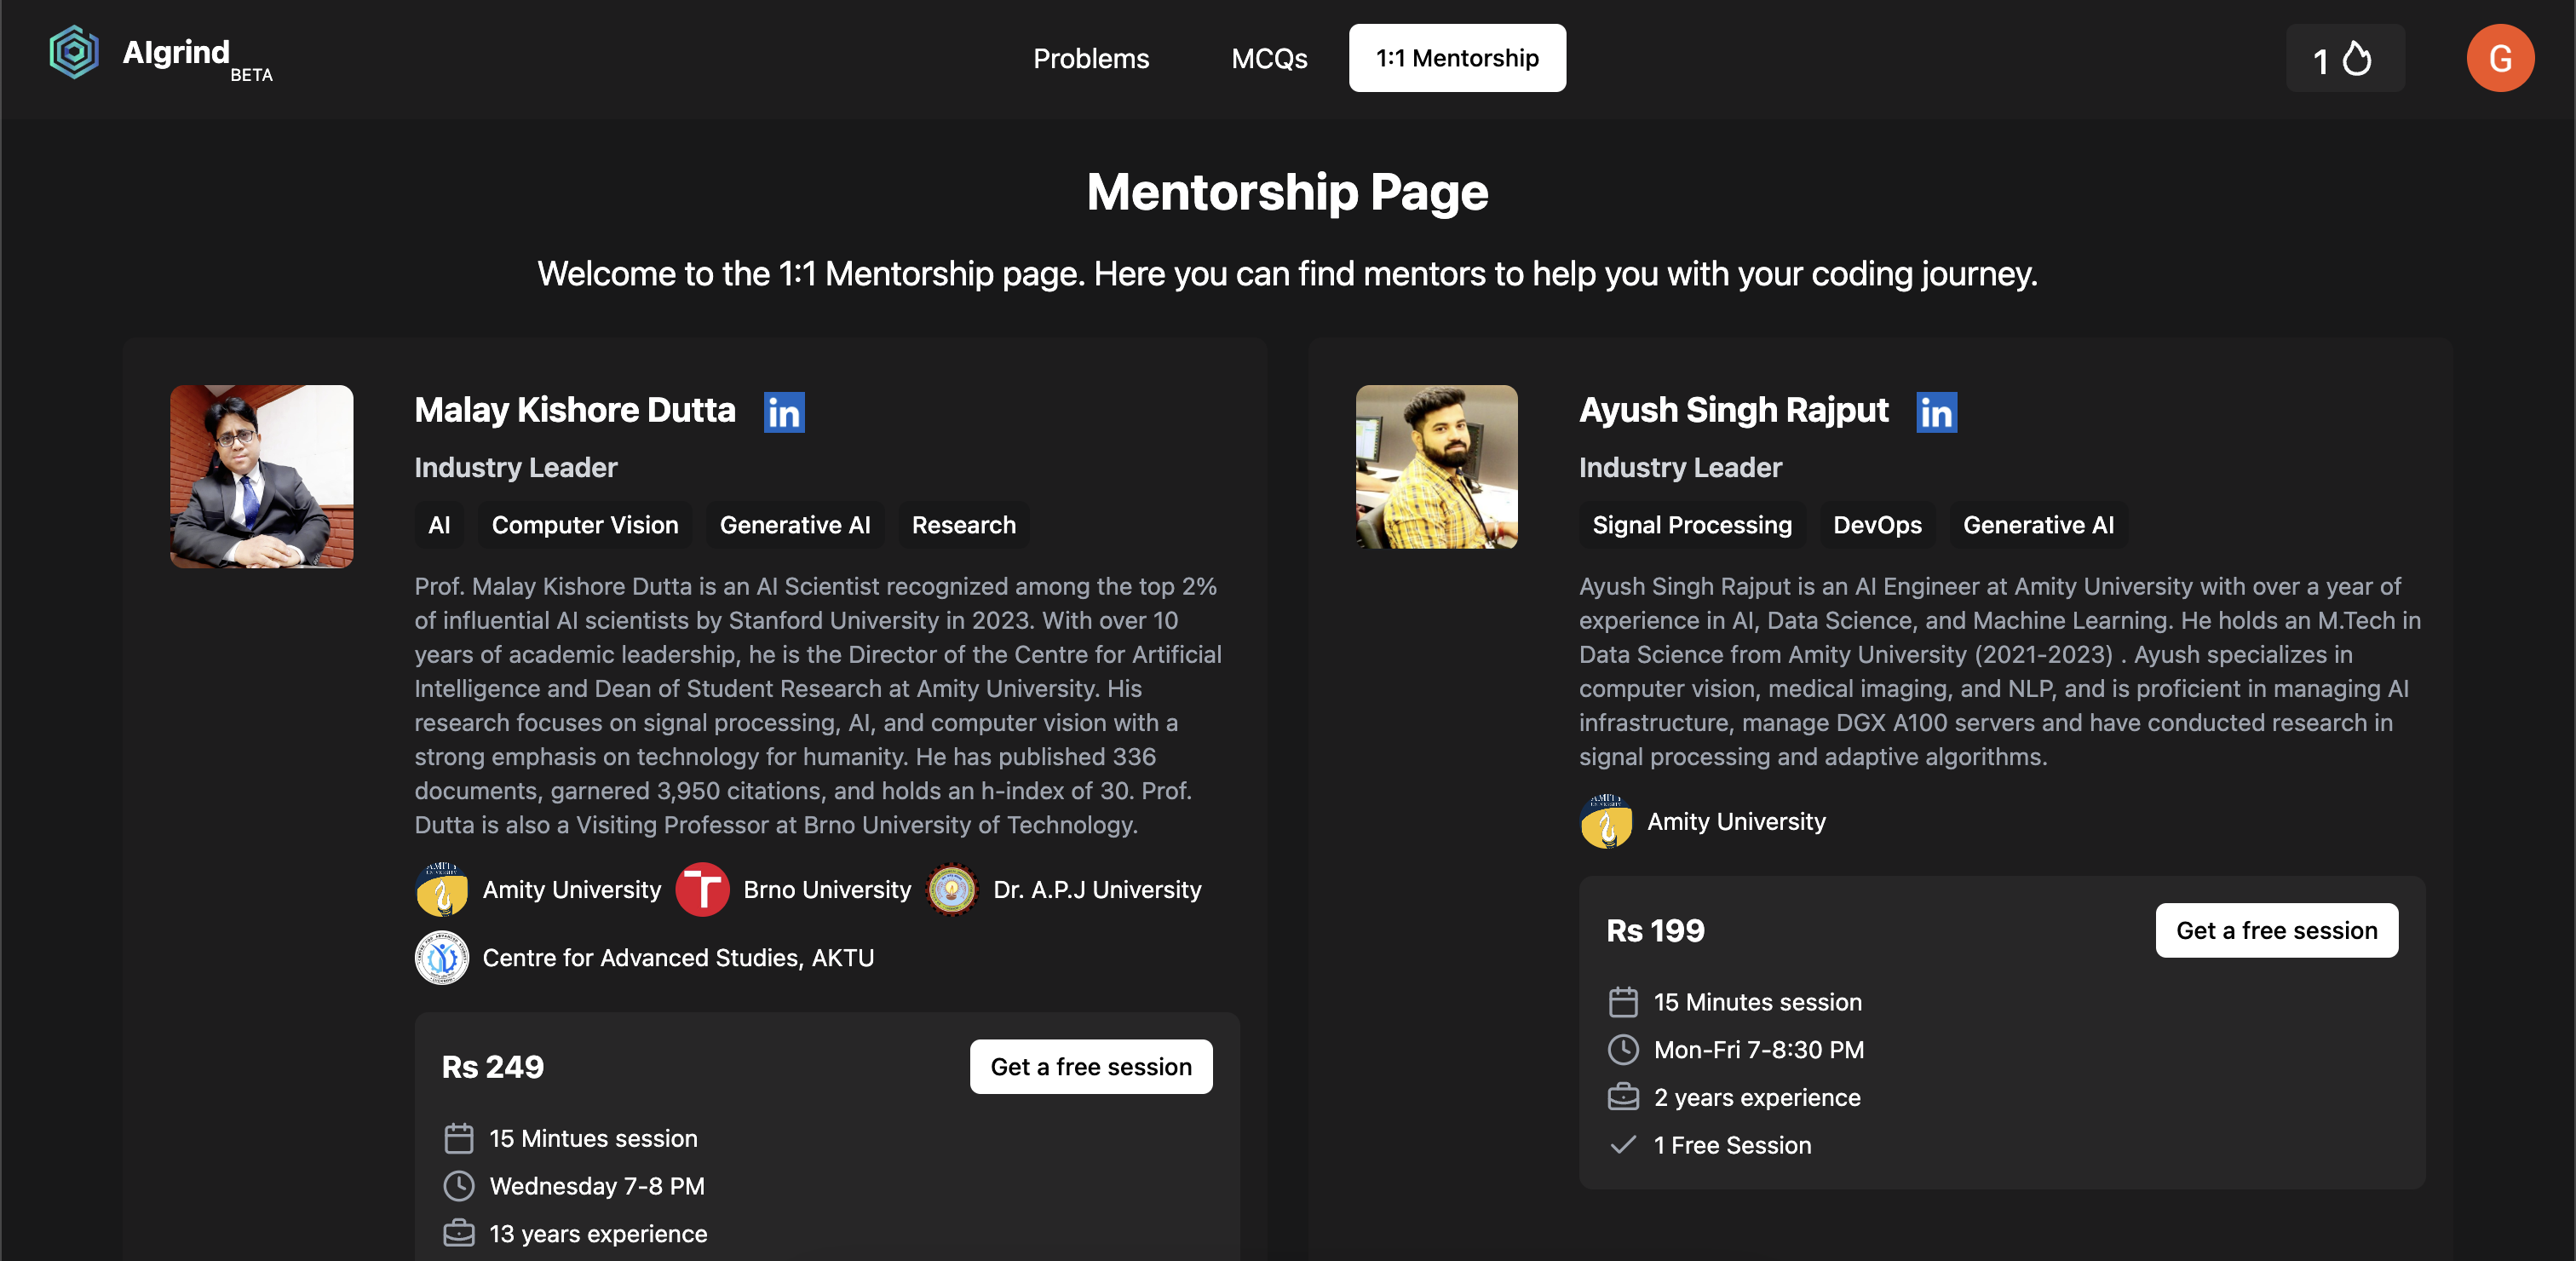This screenshot has height=1261, width=2576.
Task: Open Ayush Singh Rajput's LinkedIn profile icon
Action: pos(1936,412)
